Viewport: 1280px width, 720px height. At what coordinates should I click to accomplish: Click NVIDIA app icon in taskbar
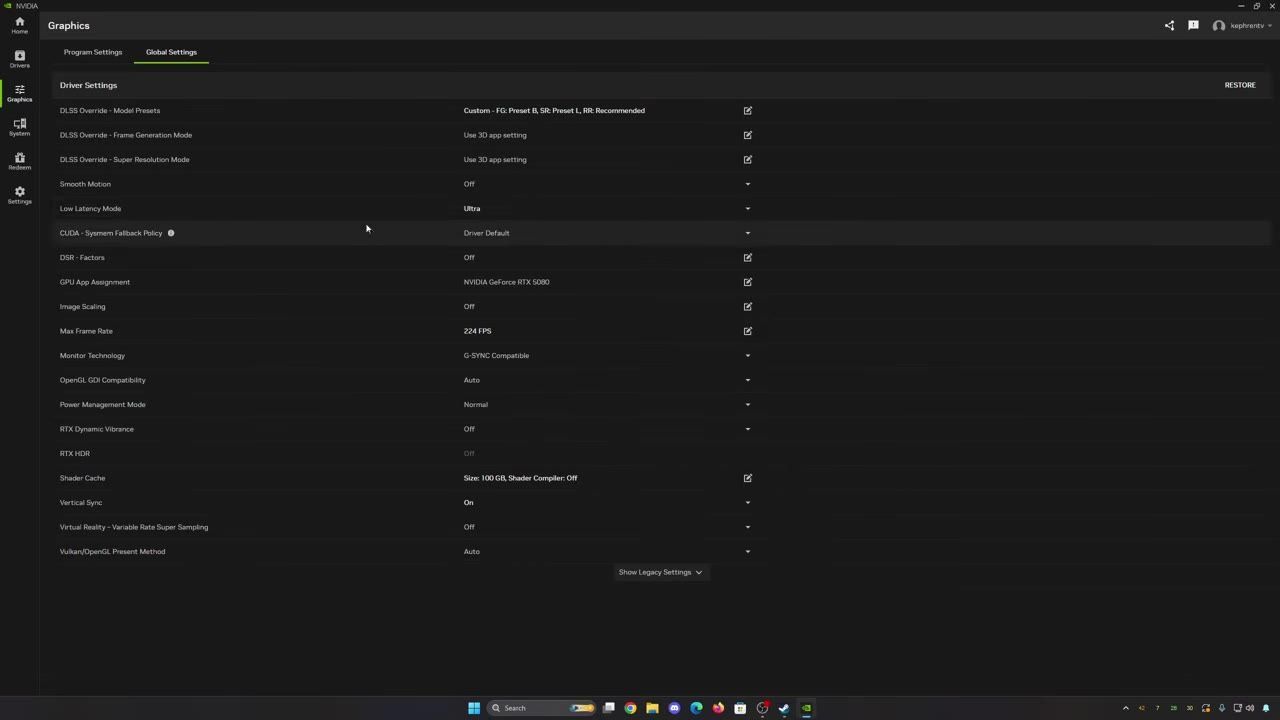click(x=806, y=708)
